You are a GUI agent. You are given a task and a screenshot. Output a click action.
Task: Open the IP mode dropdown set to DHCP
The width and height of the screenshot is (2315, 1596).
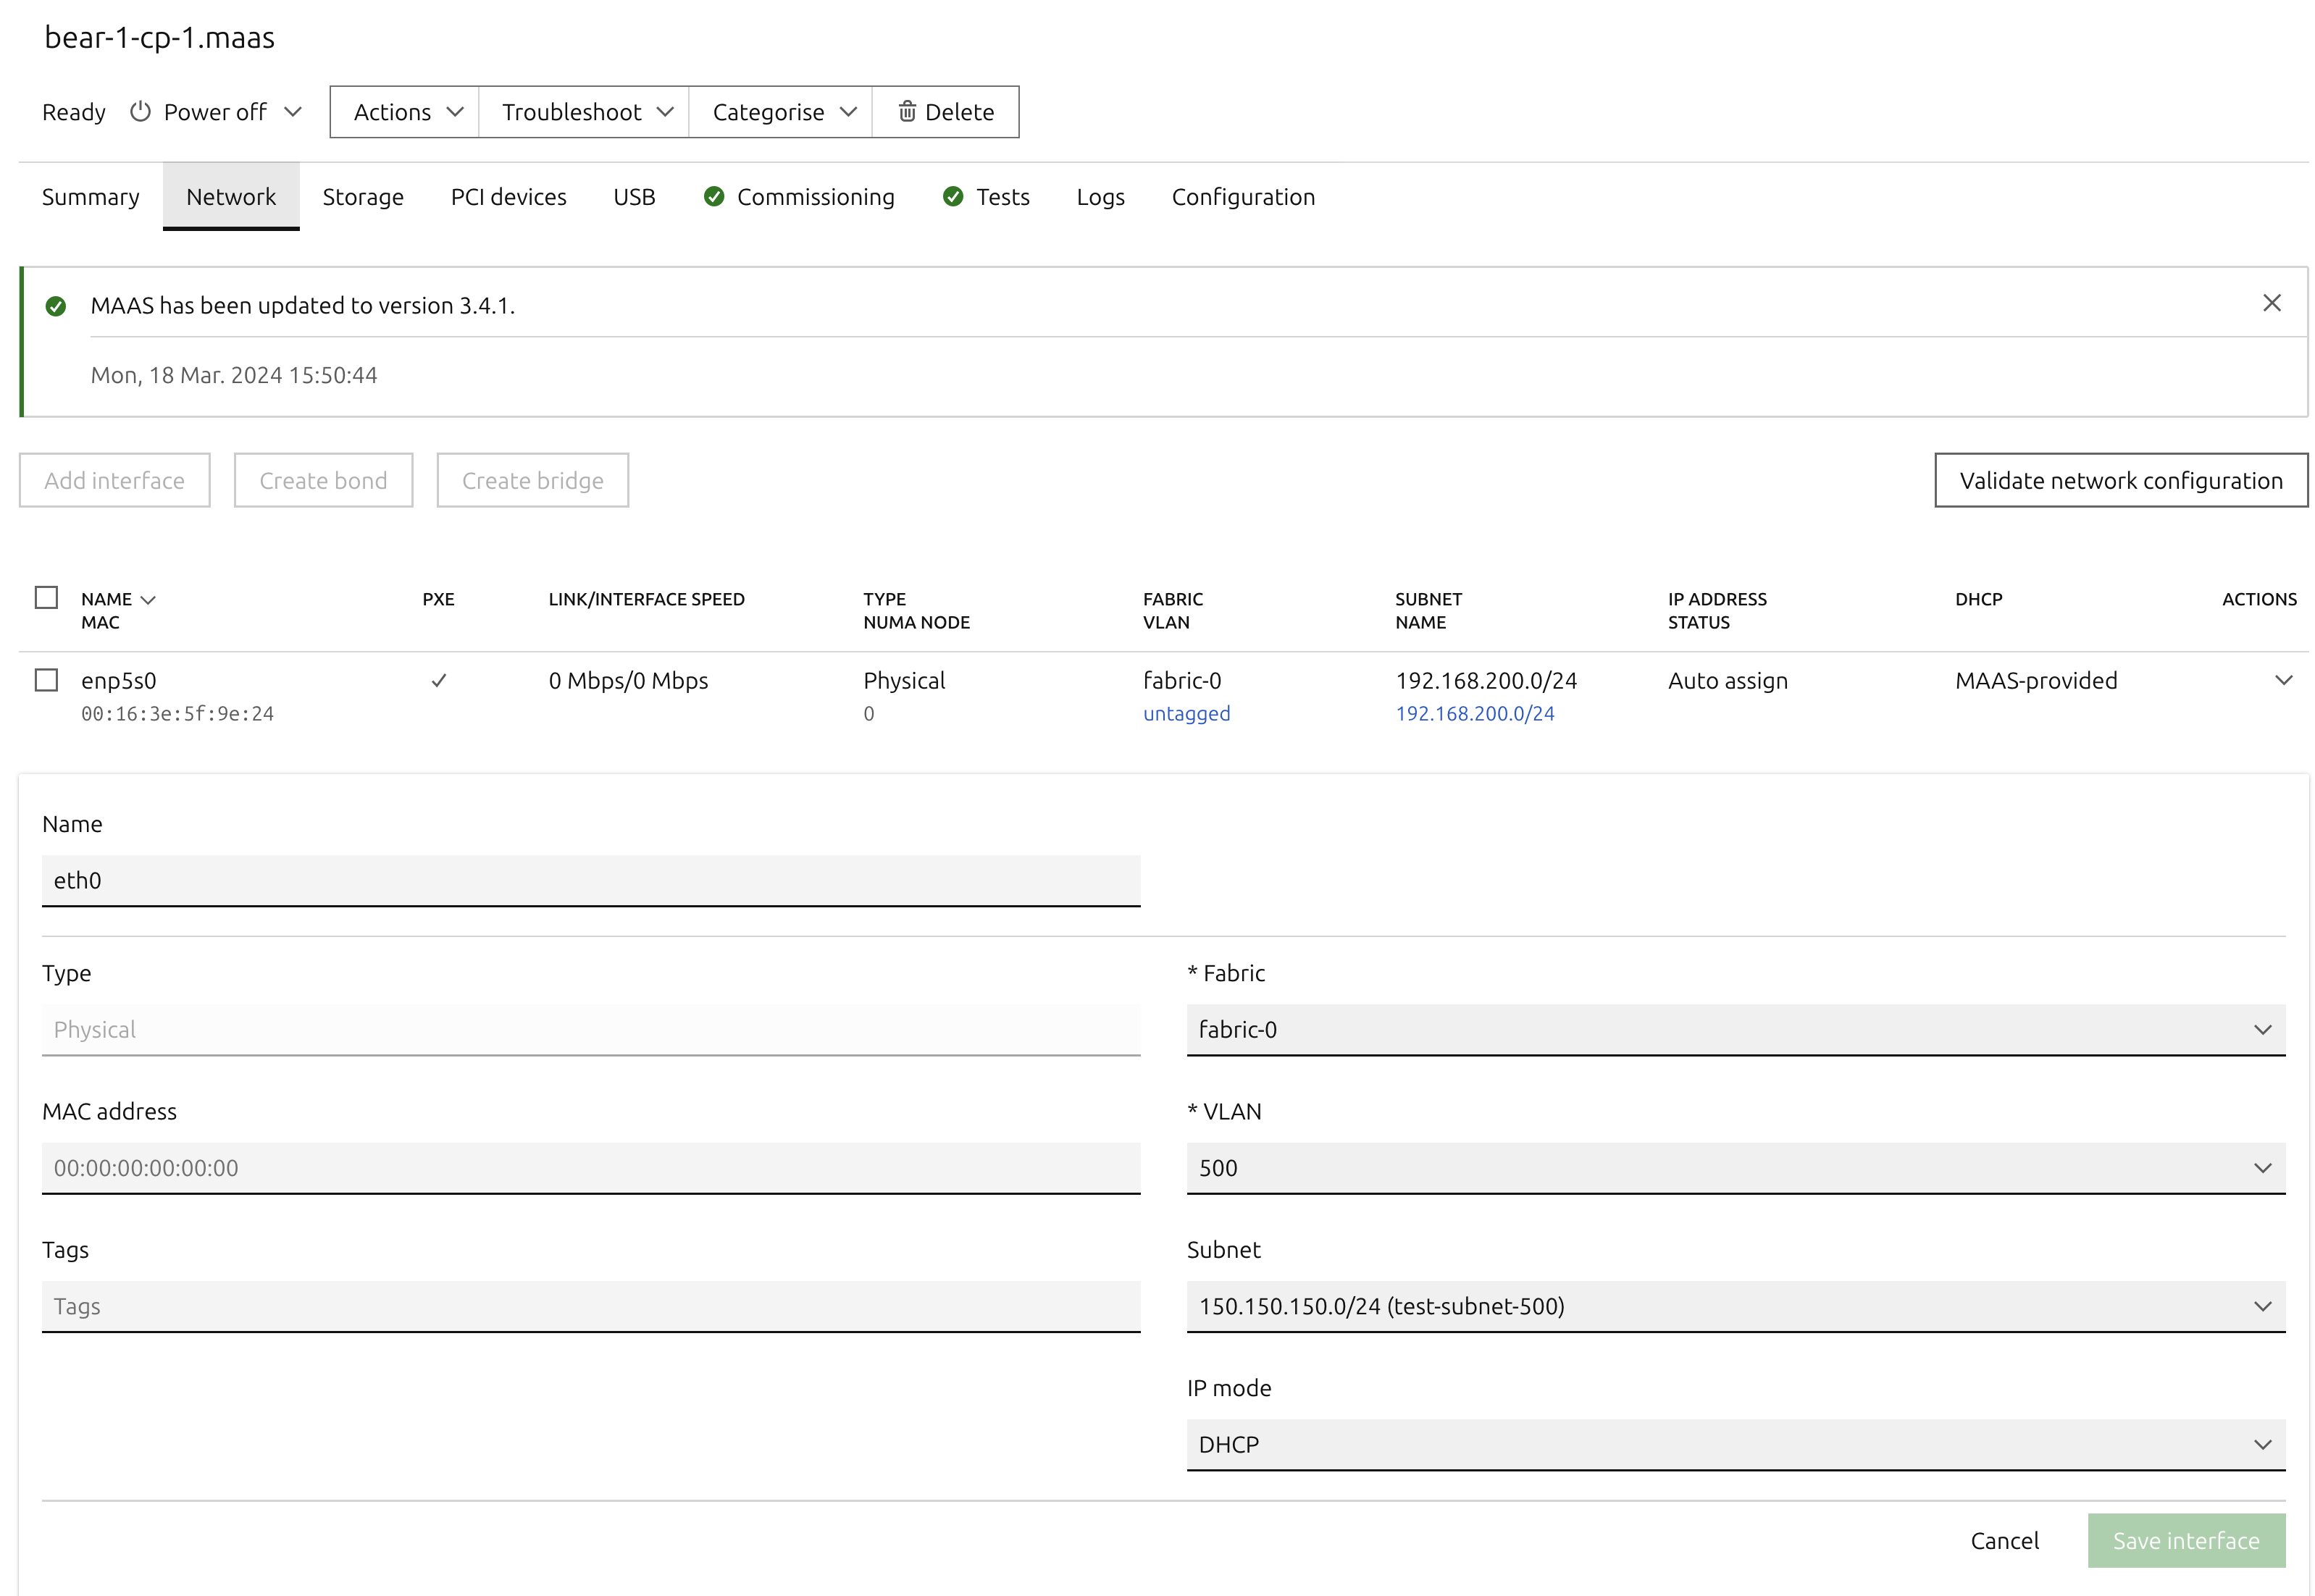[1735, 1445]
